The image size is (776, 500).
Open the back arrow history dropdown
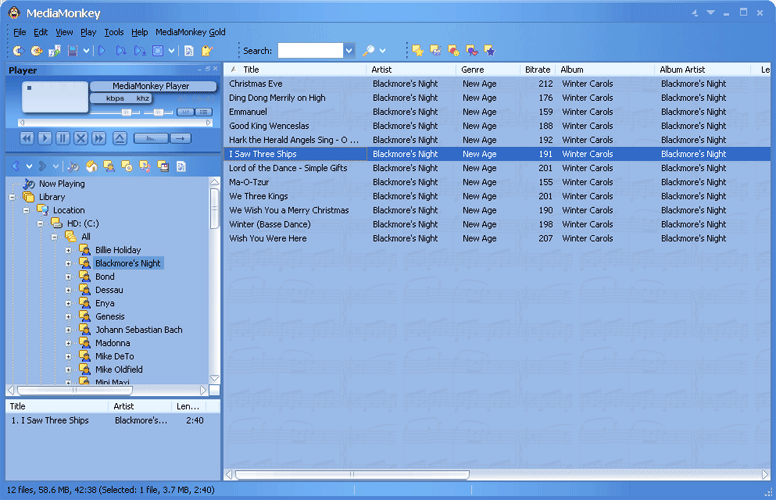pyautogui.click(x=29, y=166)
